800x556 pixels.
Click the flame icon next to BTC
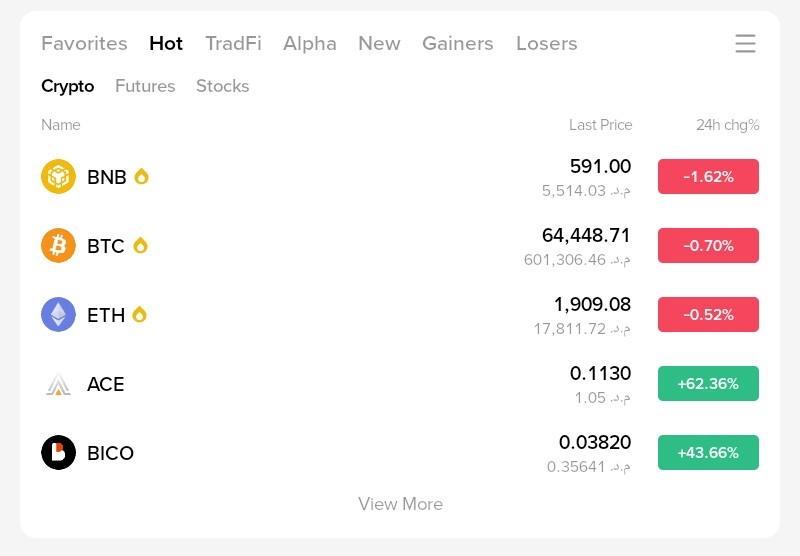pos(140,245)
